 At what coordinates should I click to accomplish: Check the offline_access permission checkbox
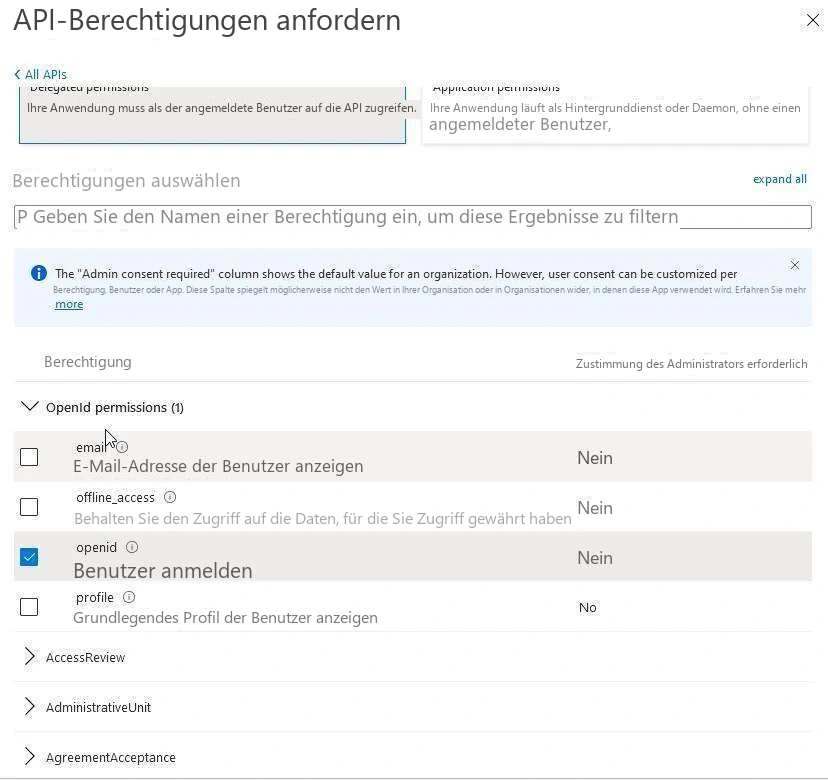[29, 507]
